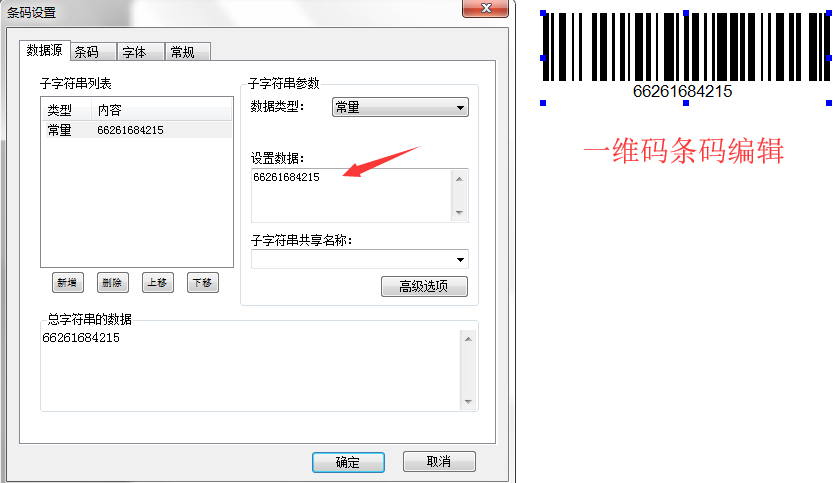This screenshot has width=835, height=483.
Task: Click down arrow of 总字符串的数据 scrollbar
Action: pyautogui.click(x=468, y=402)
